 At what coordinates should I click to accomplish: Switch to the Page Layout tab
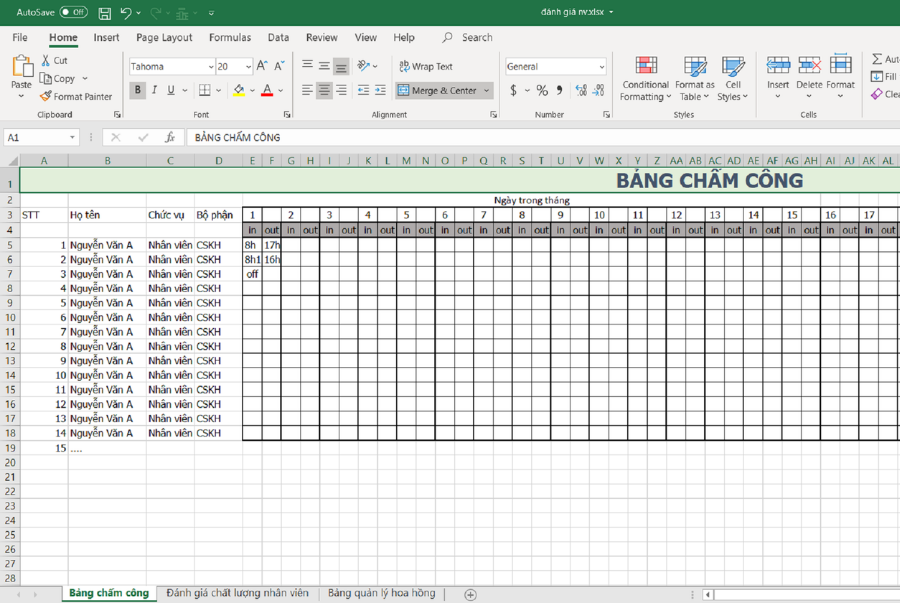[164, 37]
